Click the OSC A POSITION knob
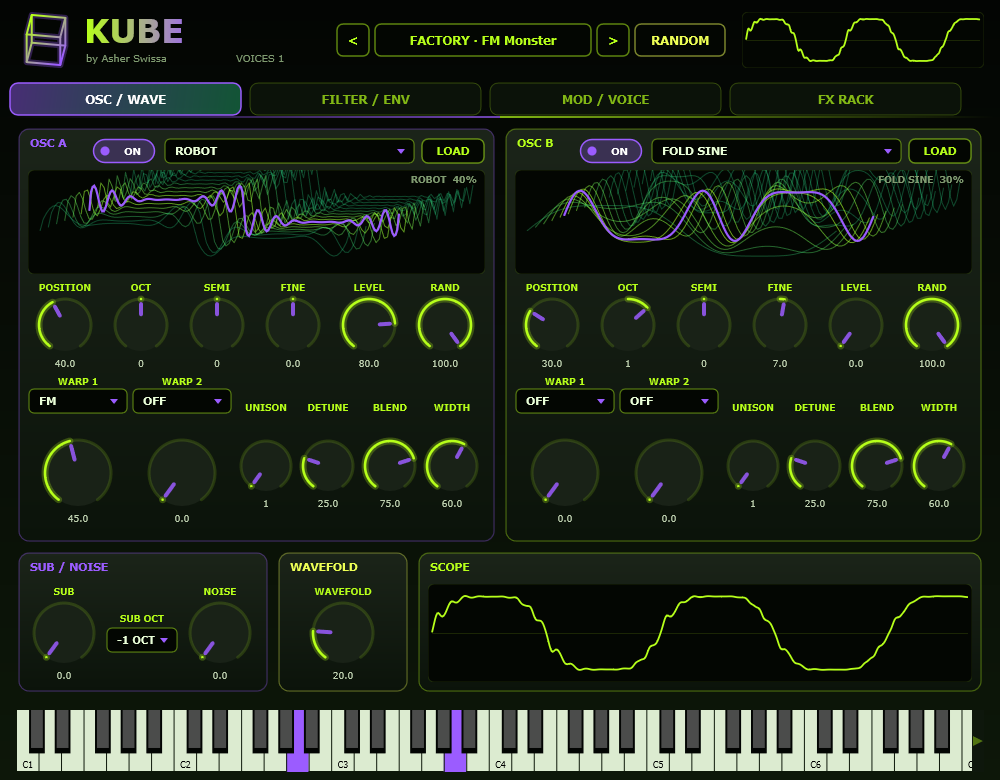The image size is (1000, 780). point(64,324)
